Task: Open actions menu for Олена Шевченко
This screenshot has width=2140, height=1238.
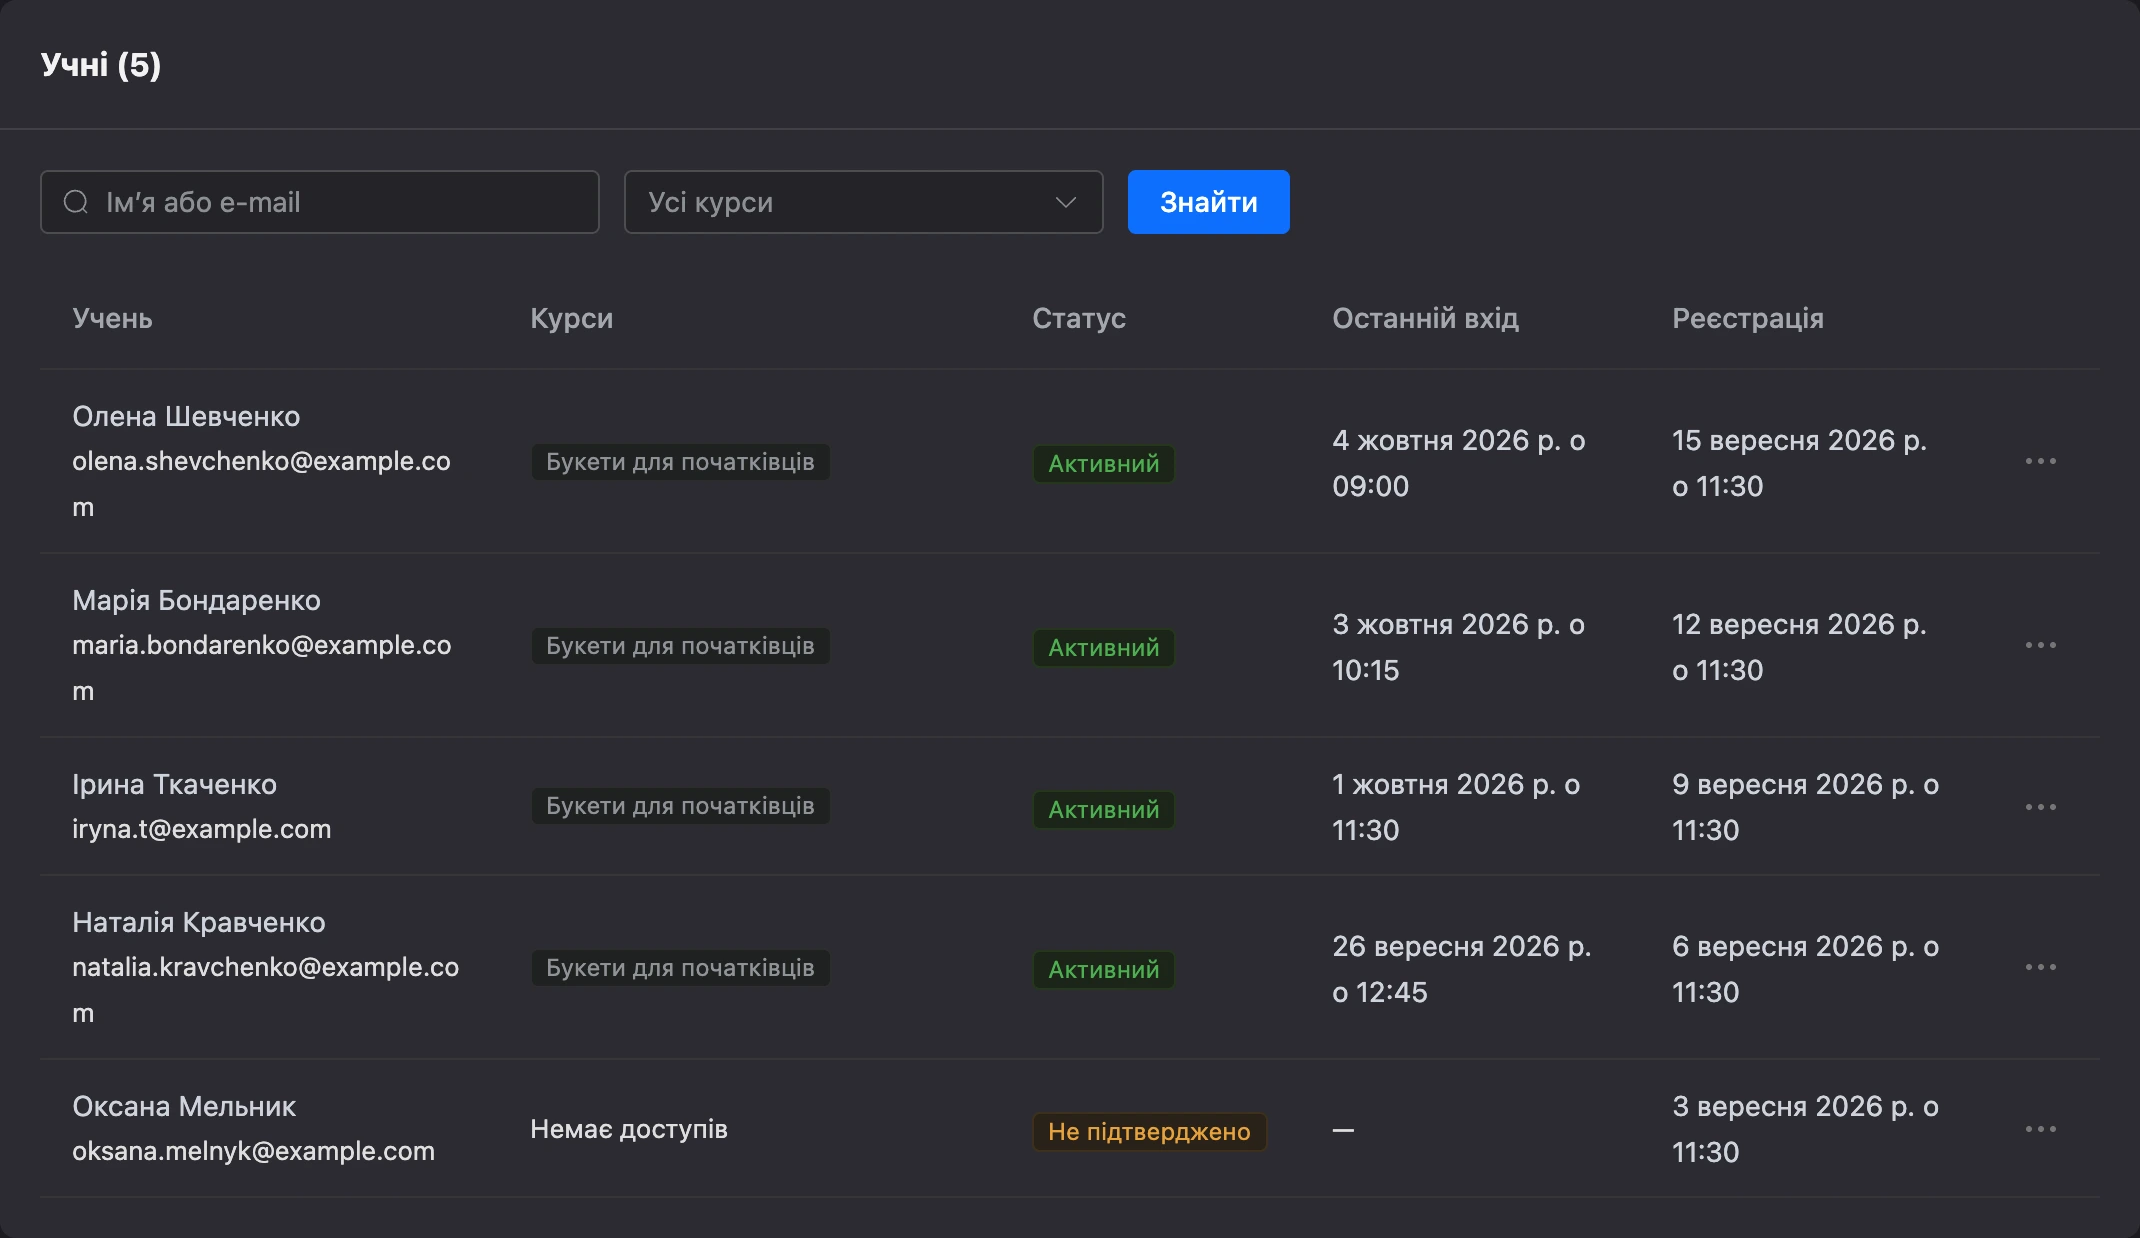Action: coord(2040,461)
